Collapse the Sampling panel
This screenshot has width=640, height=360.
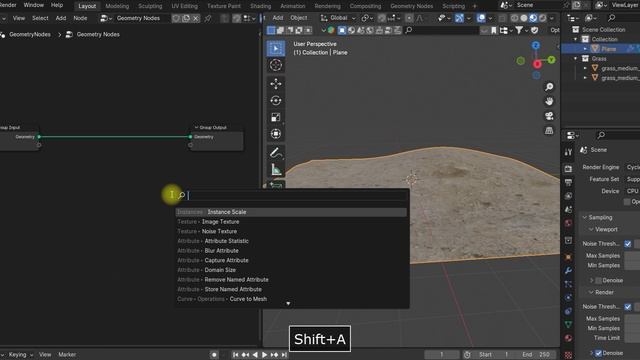click(585, 217)
